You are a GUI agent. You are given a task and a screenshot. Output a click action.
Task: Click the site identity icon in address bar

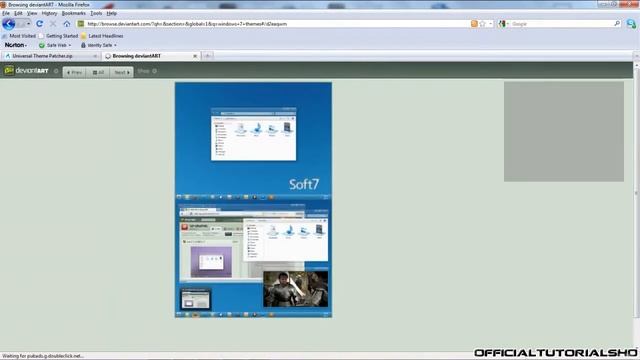[81, 24]
